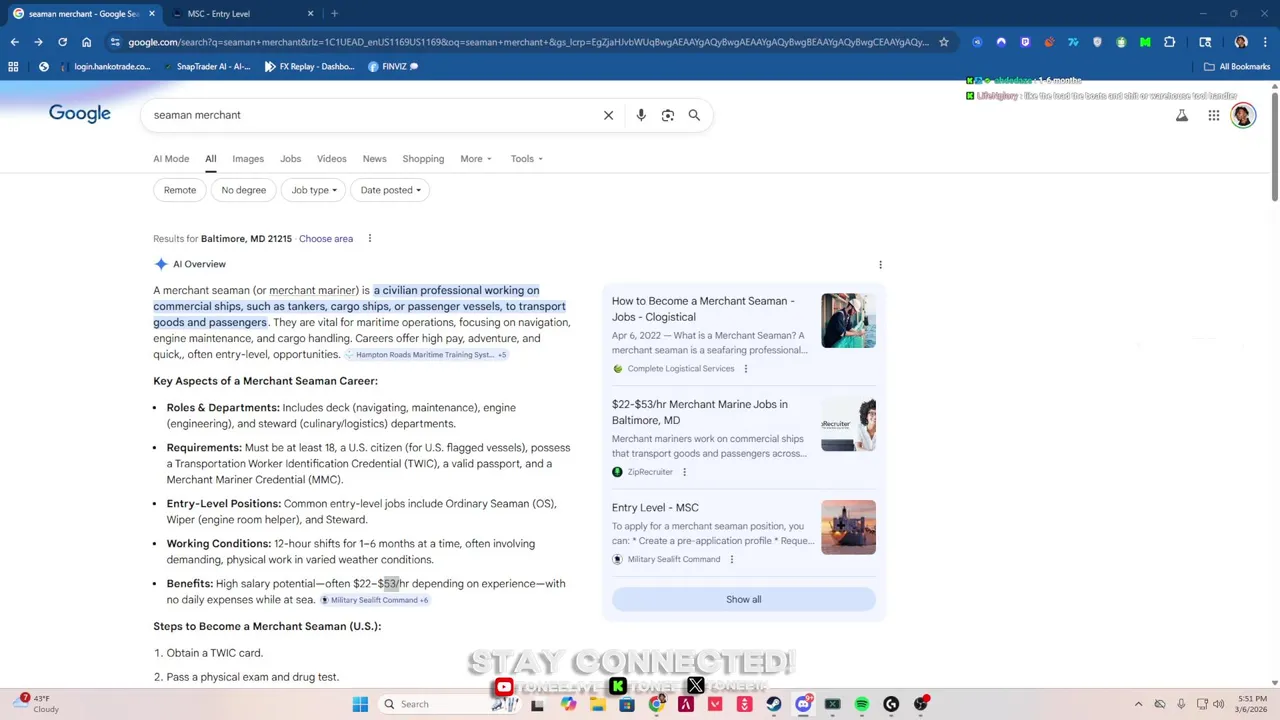Clear the search box with X
1280x720 pixels.
(608, 115)
